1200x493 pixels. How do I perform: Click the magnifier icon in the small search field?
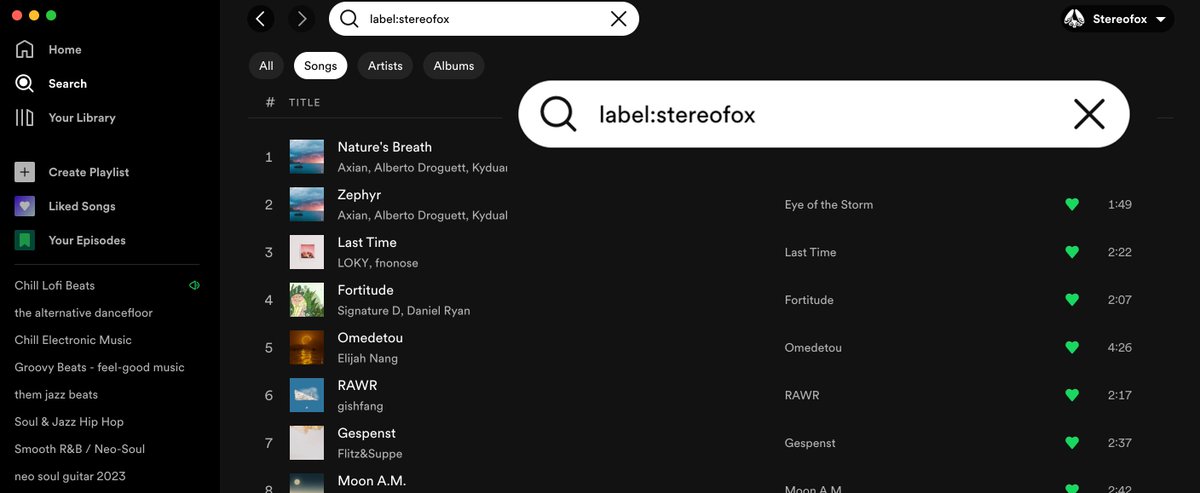[x=349, y=18]
